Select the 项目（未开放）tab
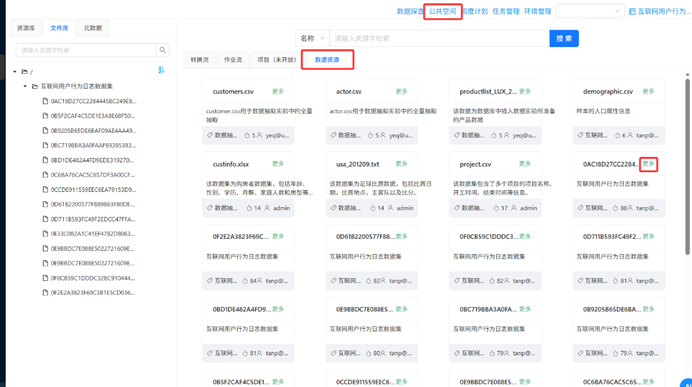The height and width of the screenshot is (387, 692). click(x=277, y=60)
